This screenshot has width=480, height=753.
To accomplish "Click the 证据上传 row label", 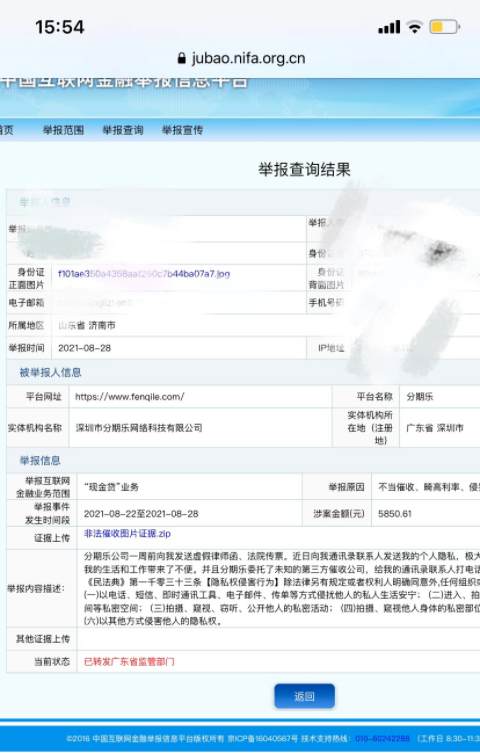I will pyautogui.click(x=52, y=538).
